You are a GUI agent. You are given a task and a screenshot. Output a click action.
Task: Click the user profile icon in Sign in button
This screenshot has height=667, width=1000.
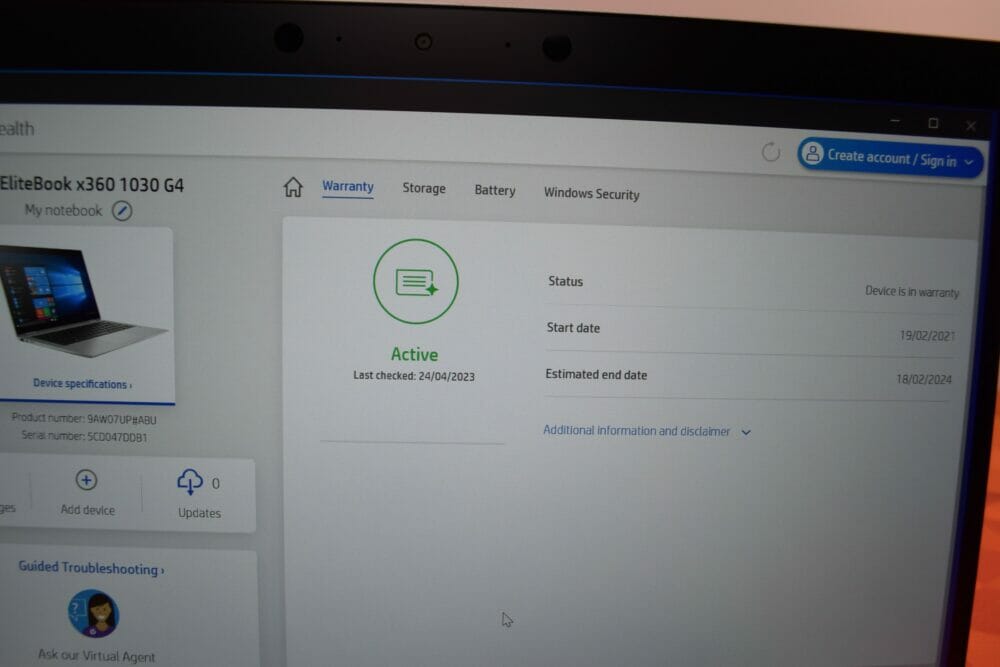(812, 154)
